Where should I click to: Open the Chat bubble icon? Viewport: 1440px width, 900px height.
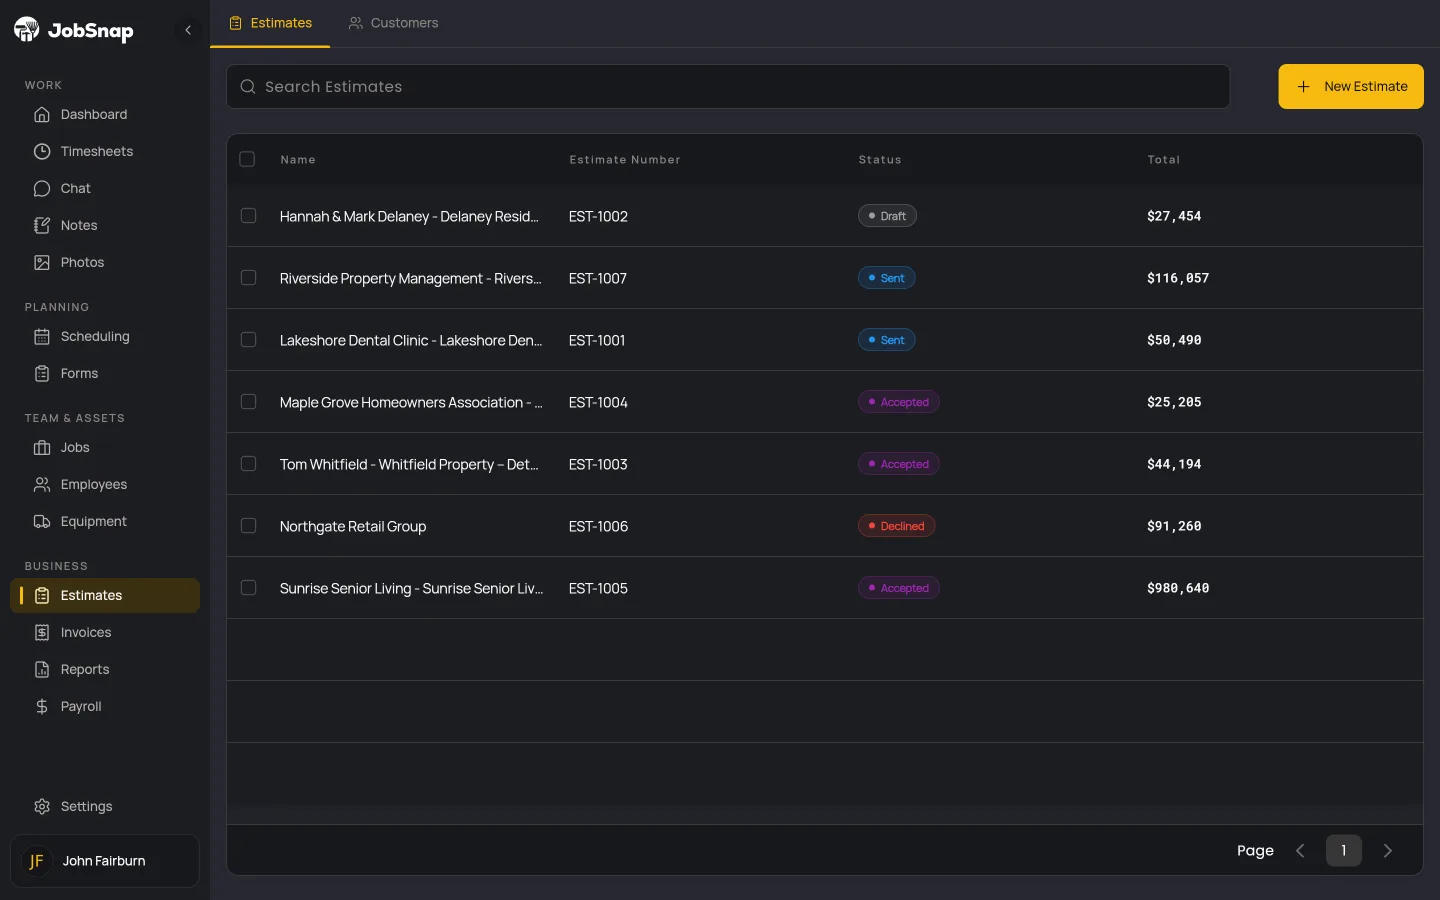tap(42, 189)
